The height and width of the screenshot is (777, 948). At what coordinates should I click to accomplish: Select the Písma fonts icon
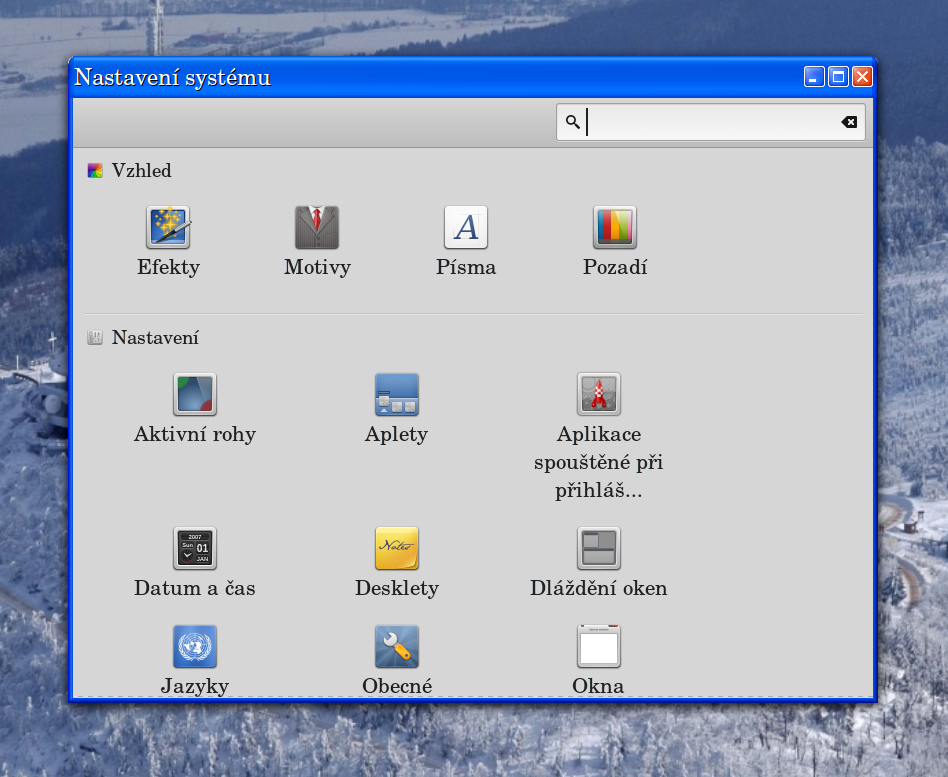coord(466,228)
